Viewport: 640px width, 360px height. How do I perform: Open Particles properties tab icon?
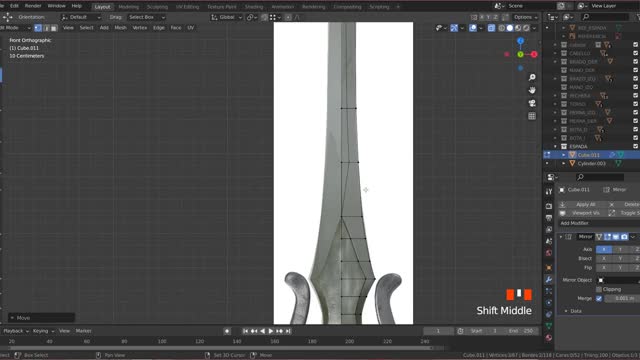[x=549, y=291]
